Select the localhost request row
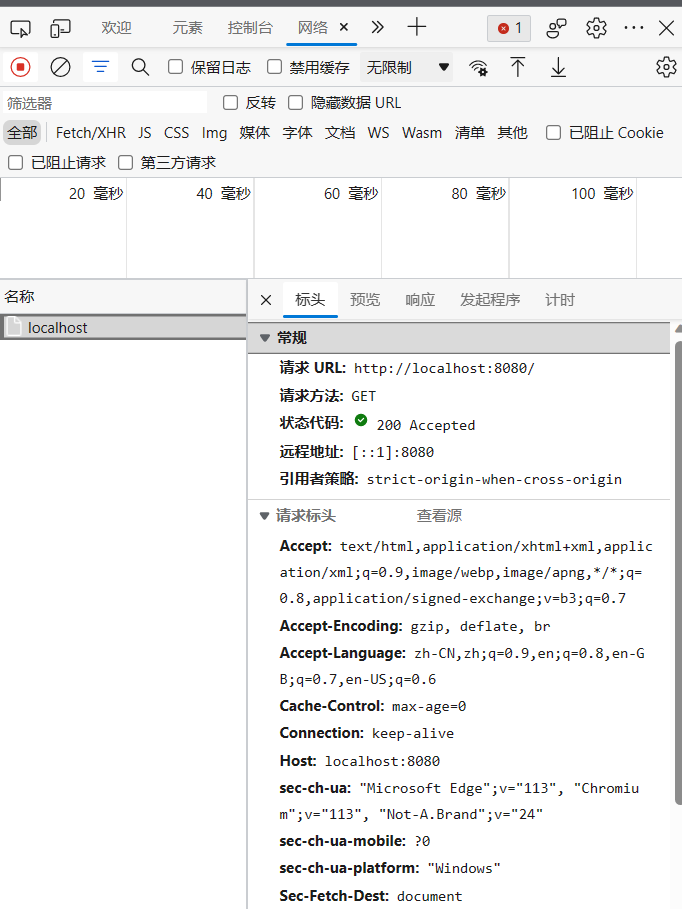 click(123, 328)
